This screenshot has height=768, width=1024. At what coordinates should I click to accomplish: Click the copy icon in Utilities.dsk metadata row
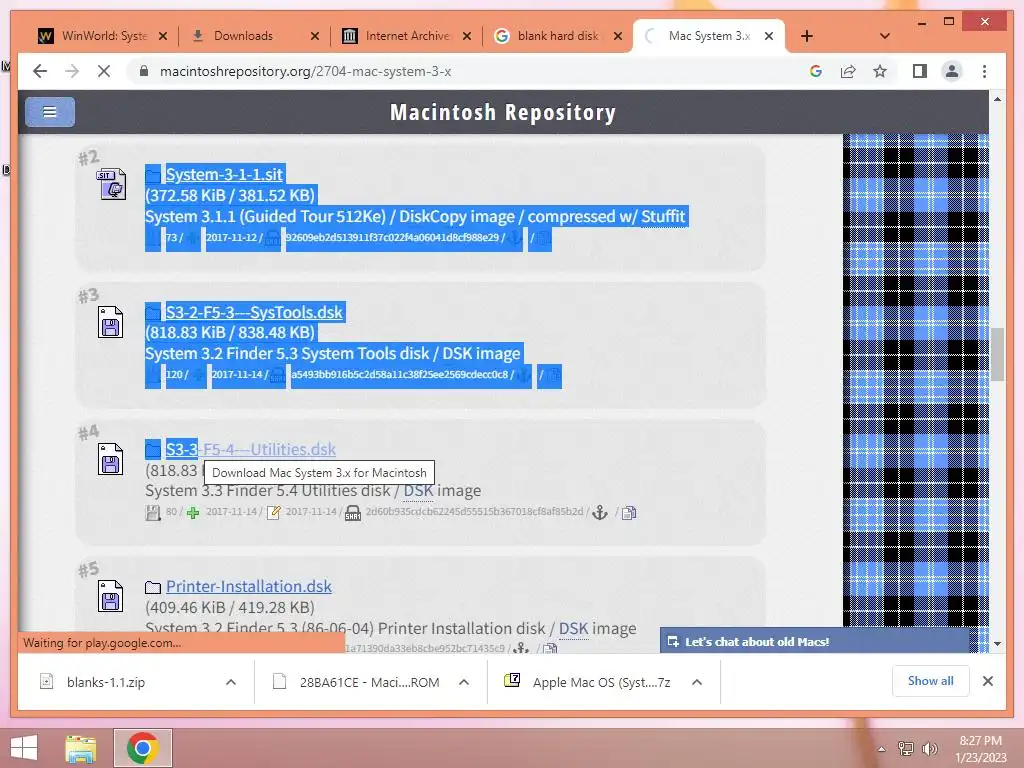point(629,513)
